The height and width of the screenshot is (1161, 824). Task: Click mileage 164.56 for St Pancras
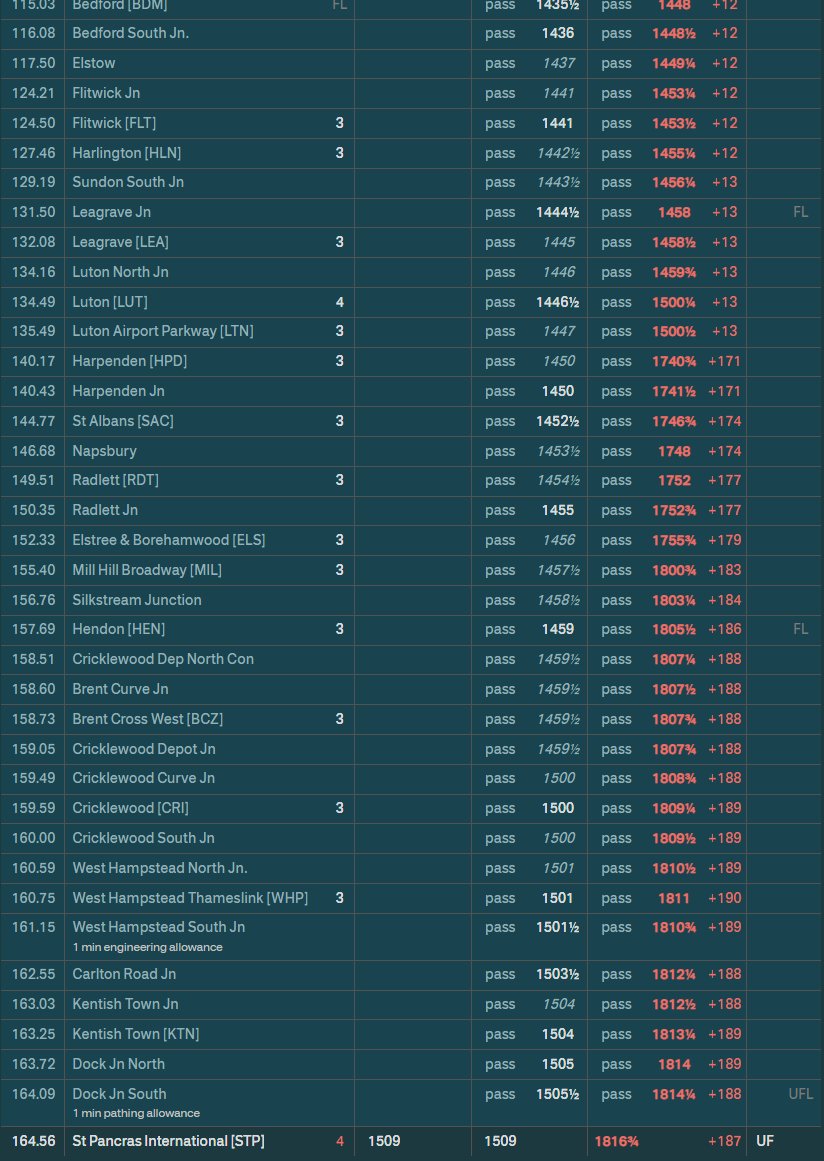33,1141
